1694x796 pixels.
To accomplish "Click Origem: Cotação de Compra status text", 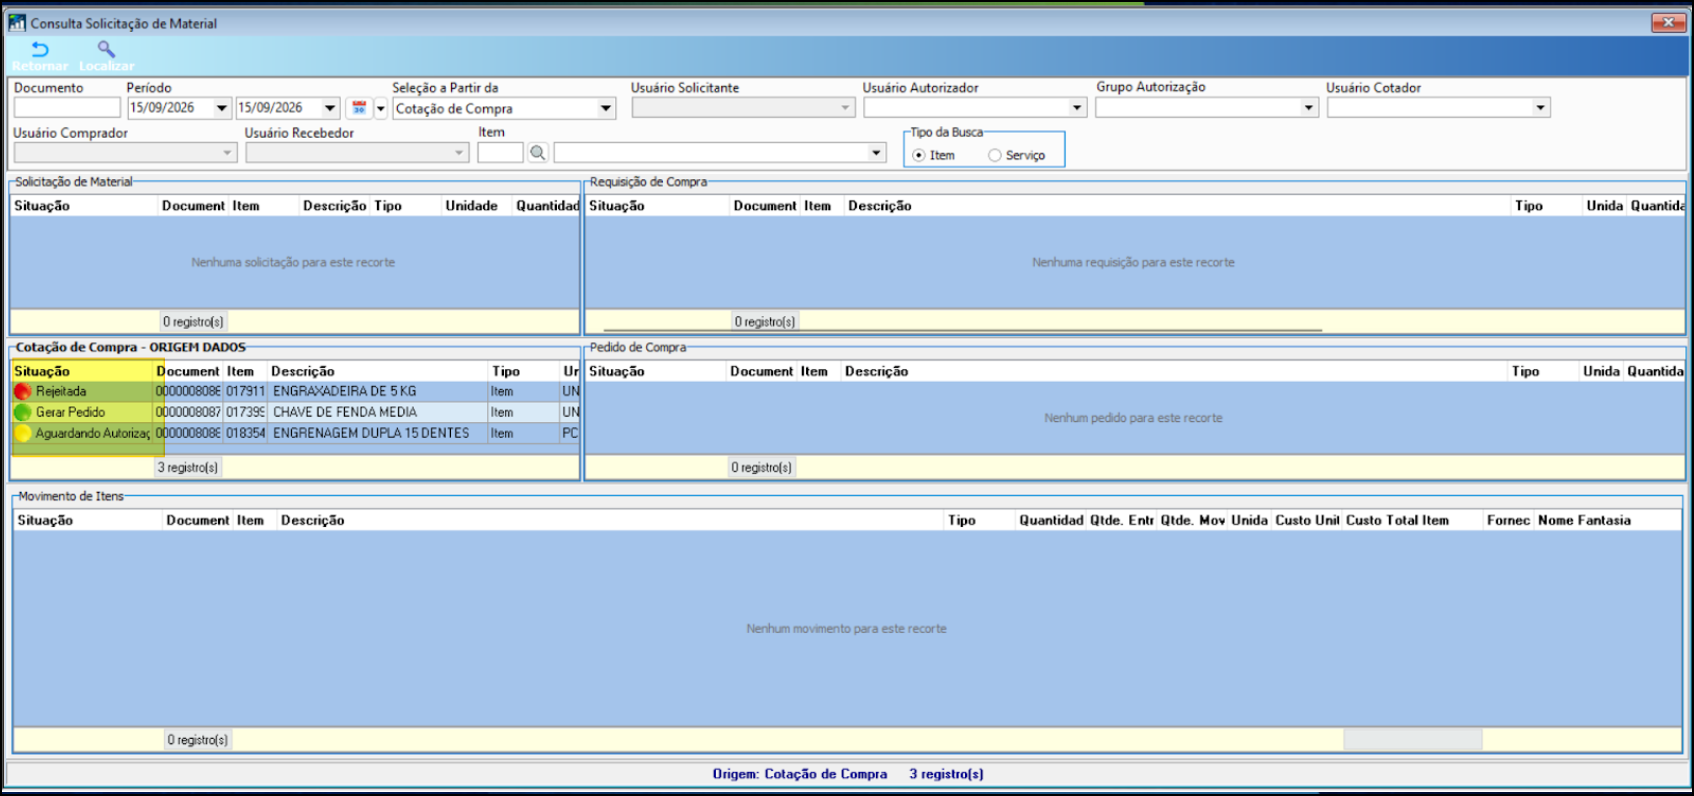I will coord(800,774).
